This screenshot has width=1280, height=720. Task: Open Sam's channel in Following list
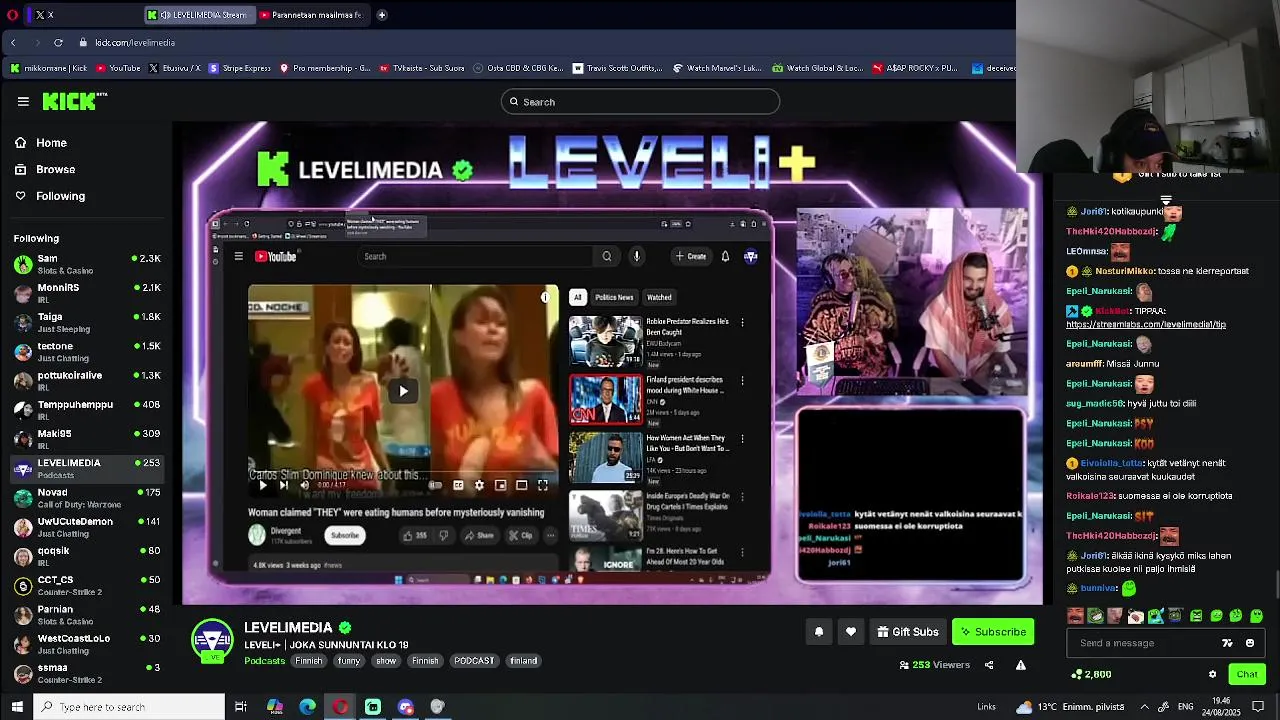click(88, 264)
